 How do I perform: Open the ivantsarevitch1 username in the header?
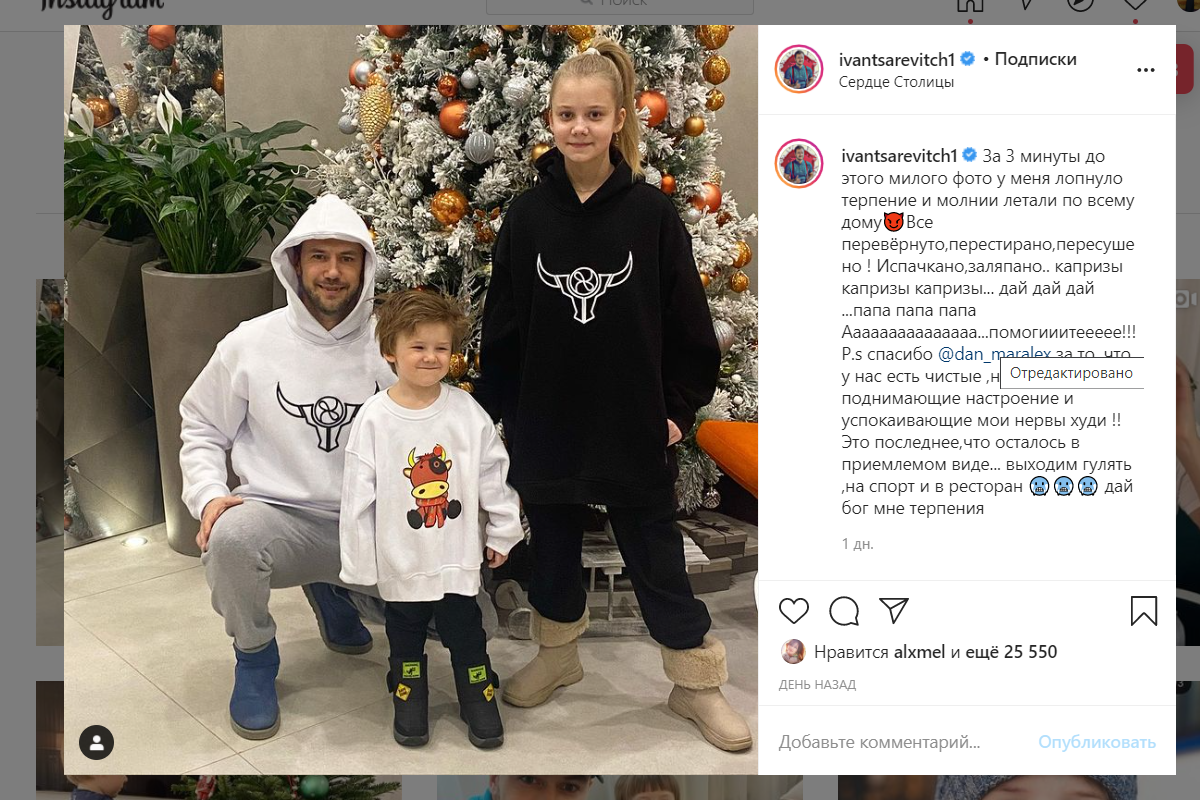tap(898, 59)
